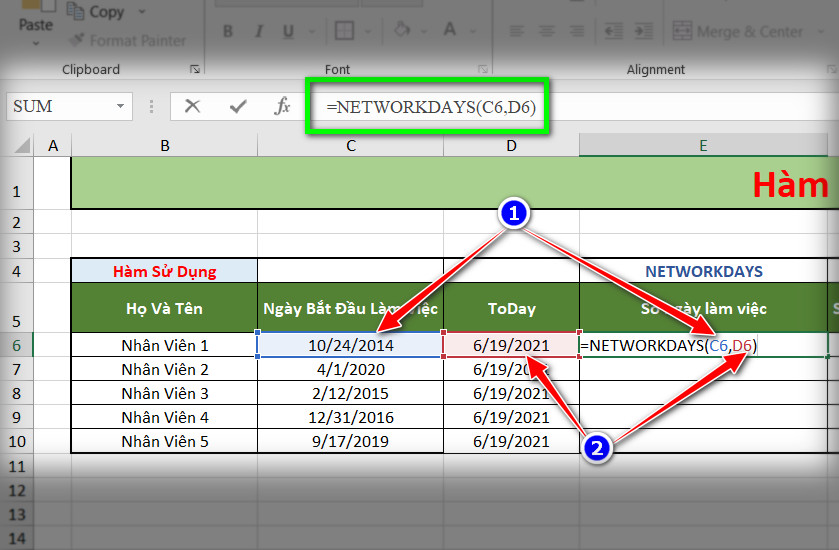This screenshot has width=839, height=550.
Task: Open the Insert Function fx dialog
Action: tap(282, 106)
